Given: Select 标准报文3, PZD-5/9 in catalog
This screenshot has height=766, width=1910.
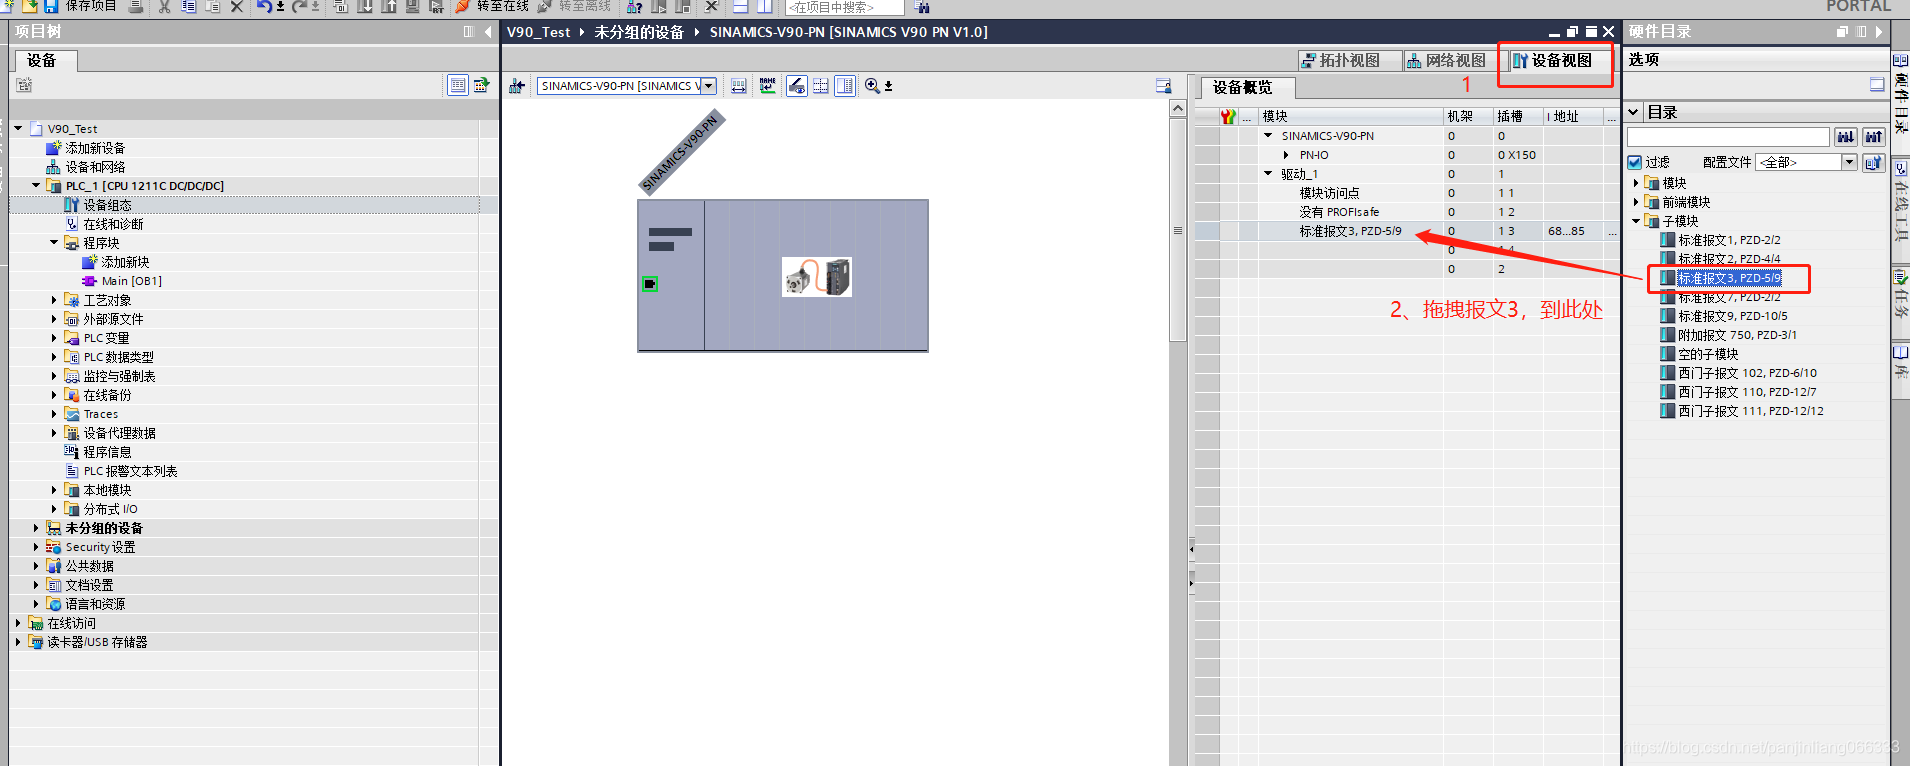Looking at the screenshot, I should pyautogui.click(x=1729, y=278).
